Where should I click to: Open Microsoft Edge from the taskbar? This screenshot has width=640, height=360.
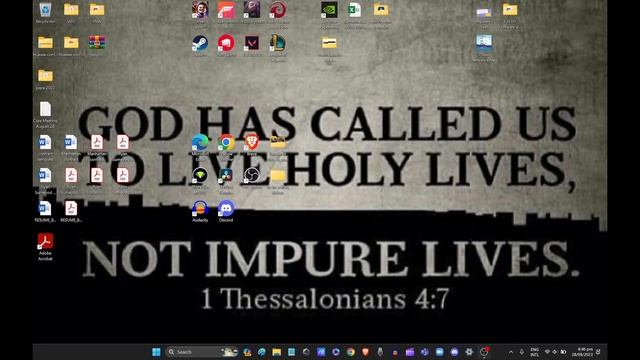tap(262, 352)
